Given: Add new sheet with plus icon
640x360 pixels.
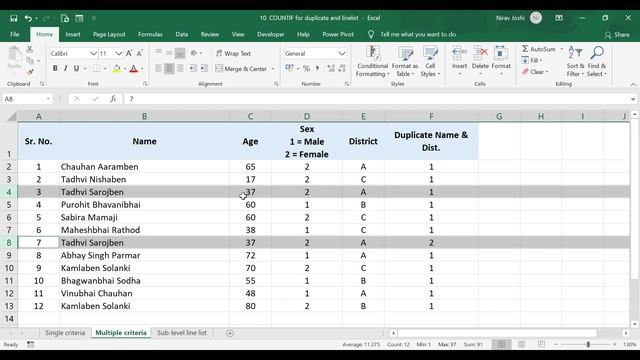Looking at the screenshot, I should pyautogui.click(x=230, y=333).
